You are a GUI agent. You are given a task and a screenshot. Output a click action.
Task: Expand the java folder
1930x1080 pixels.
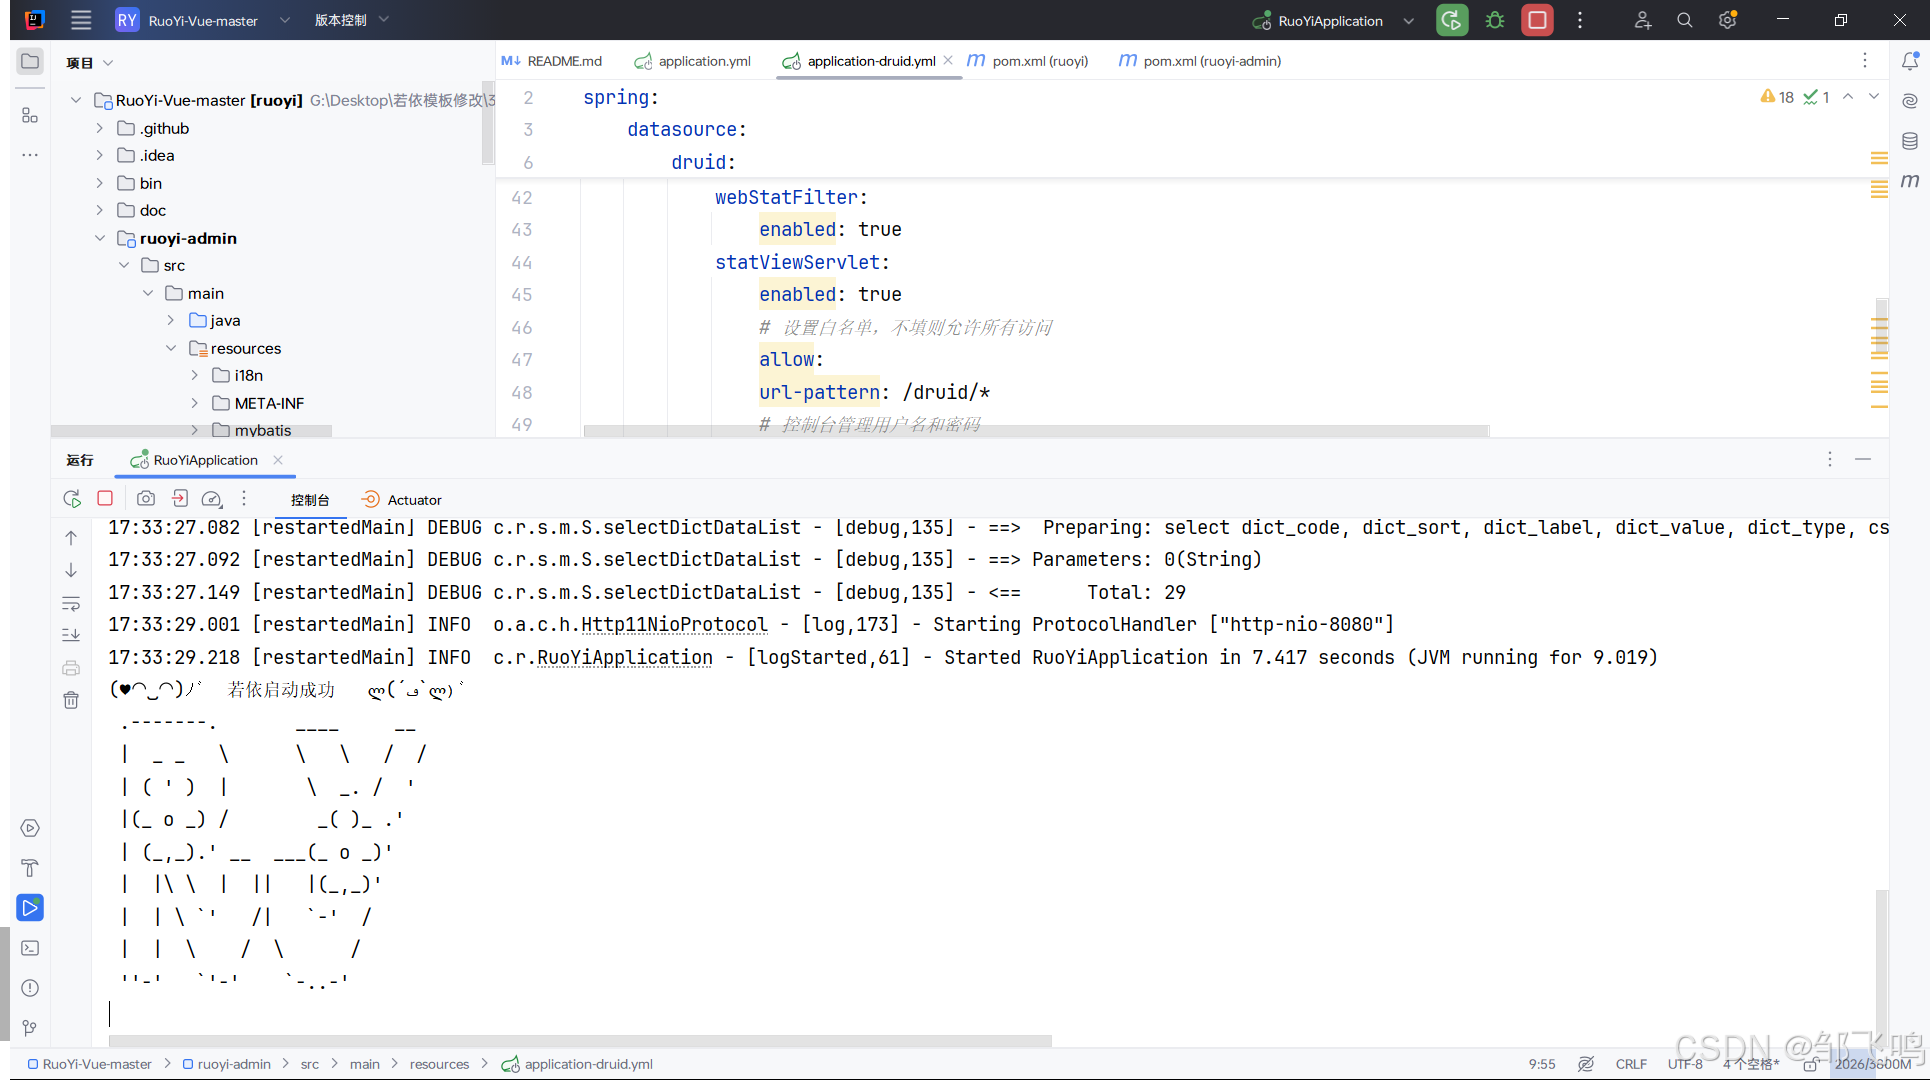pyautogui.click(x=171, y=320)
